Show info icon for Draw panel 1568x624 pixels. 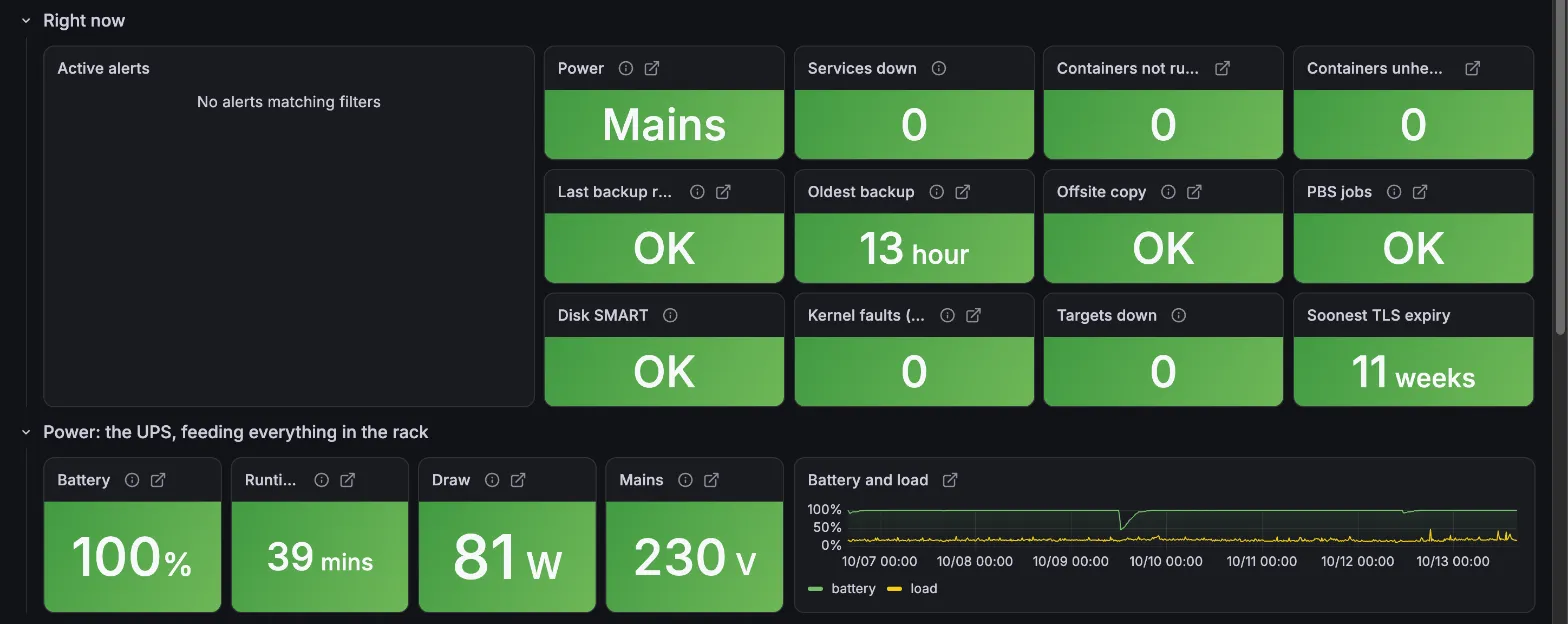(492, 480)
